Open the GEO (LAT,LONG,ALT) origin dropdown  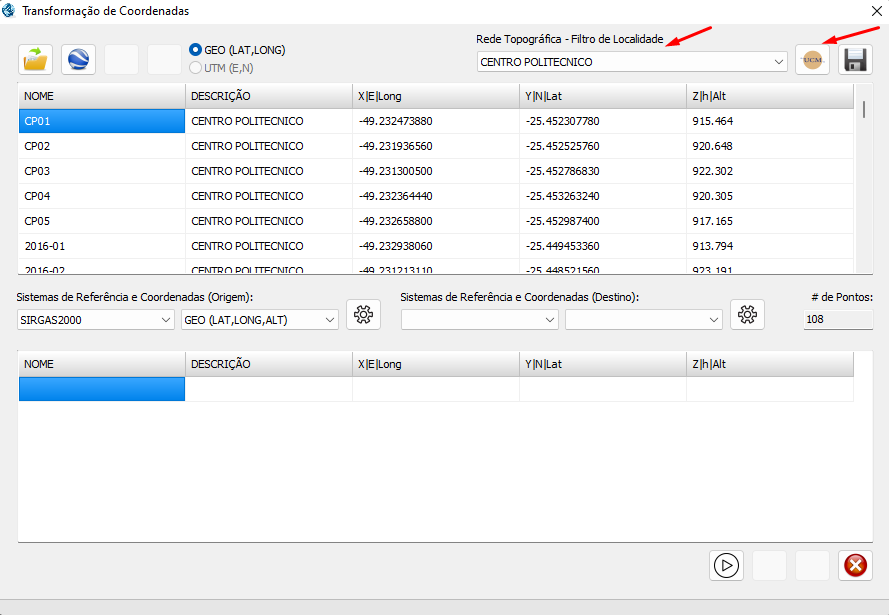pyautogui.click(x=260, y=320)
